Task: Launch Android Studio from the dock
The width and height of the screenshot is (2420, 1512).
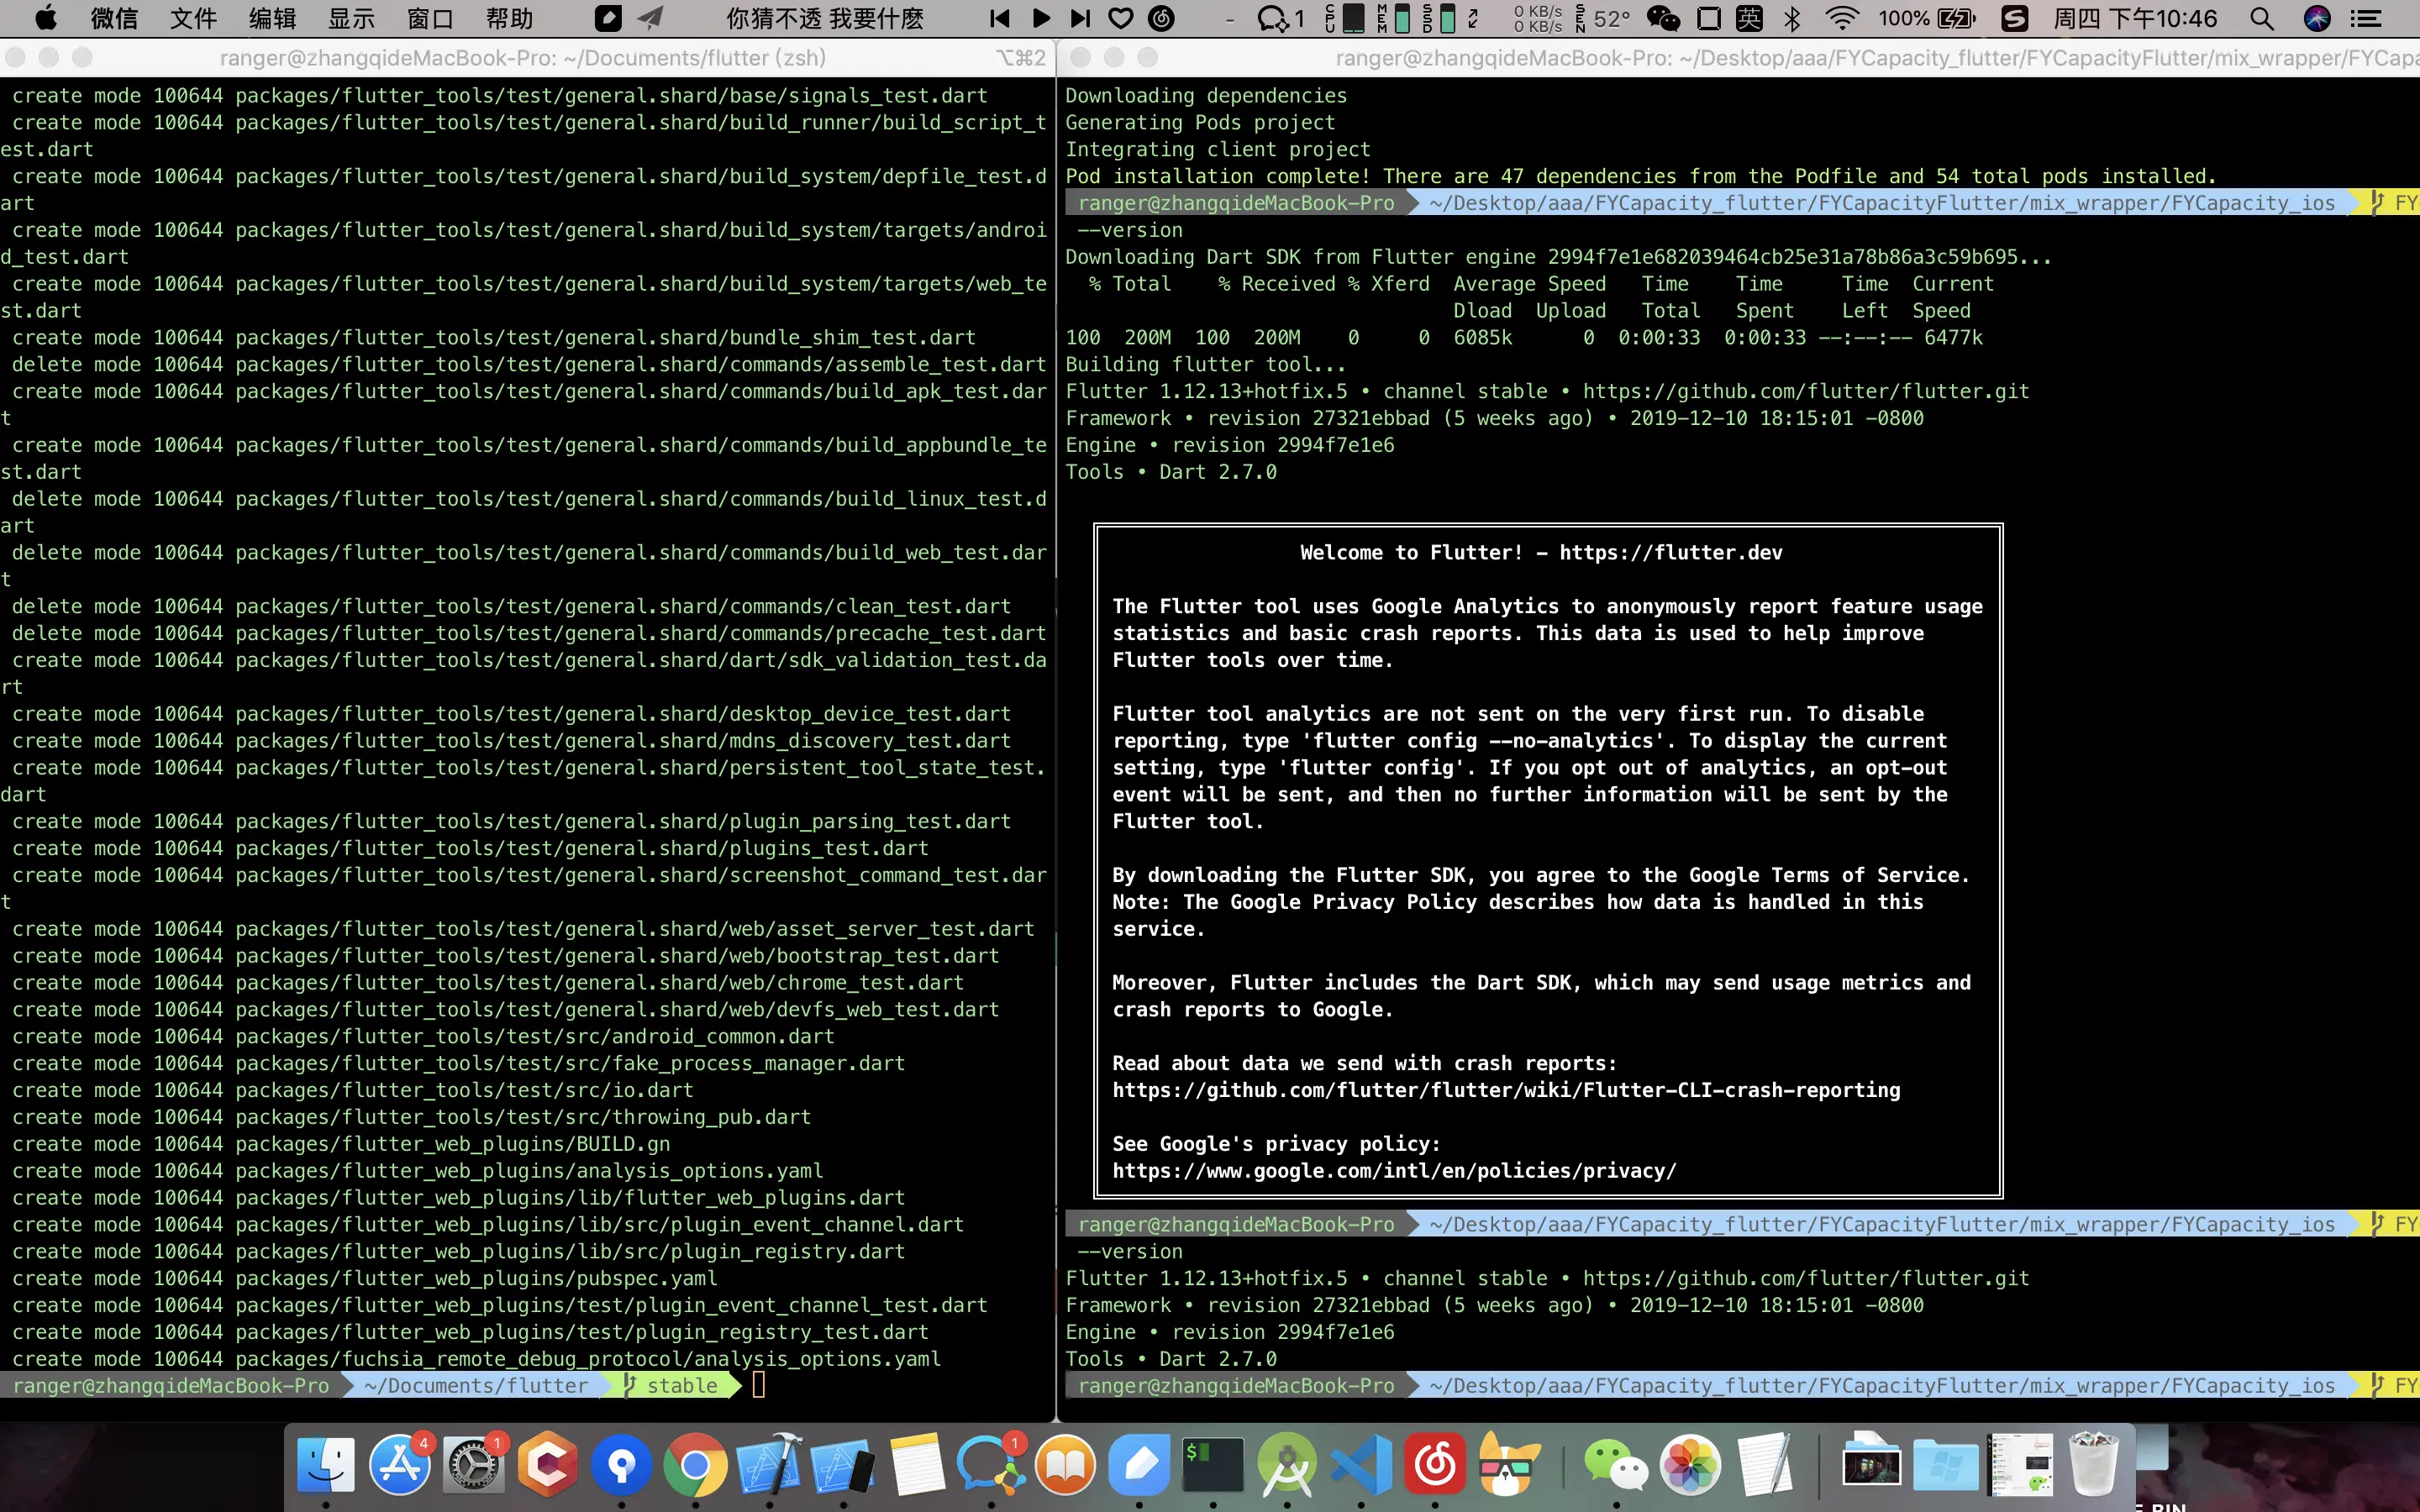Action: point(1287,1466)
